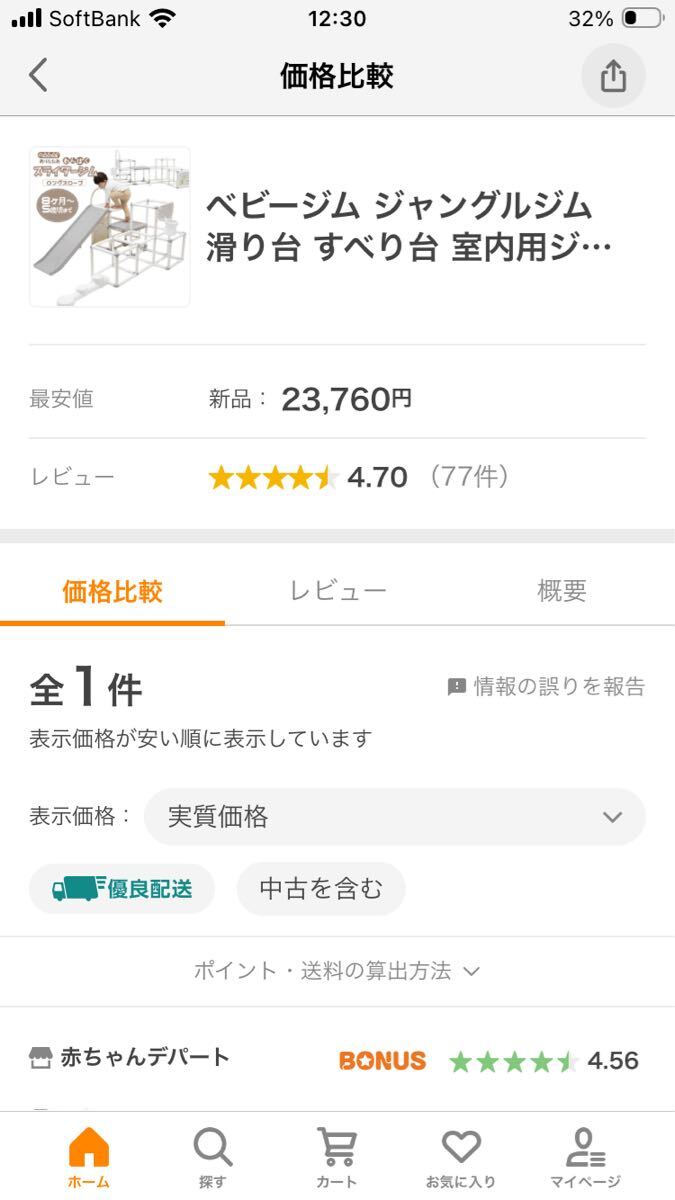675x1200 pixels.
Task: Tap the share icon button
Action: click(613, 76)
